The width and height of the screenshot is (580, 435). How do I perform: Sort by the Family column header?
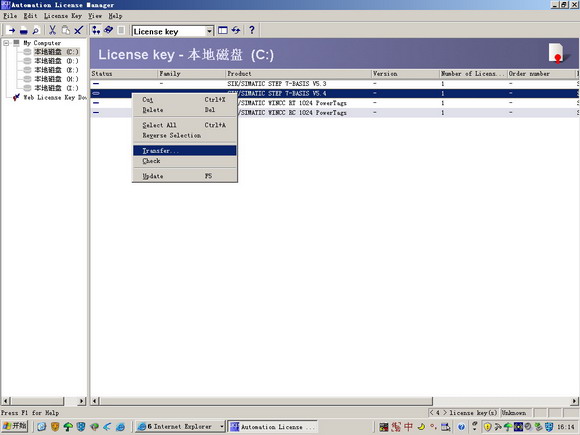[192, 74]
